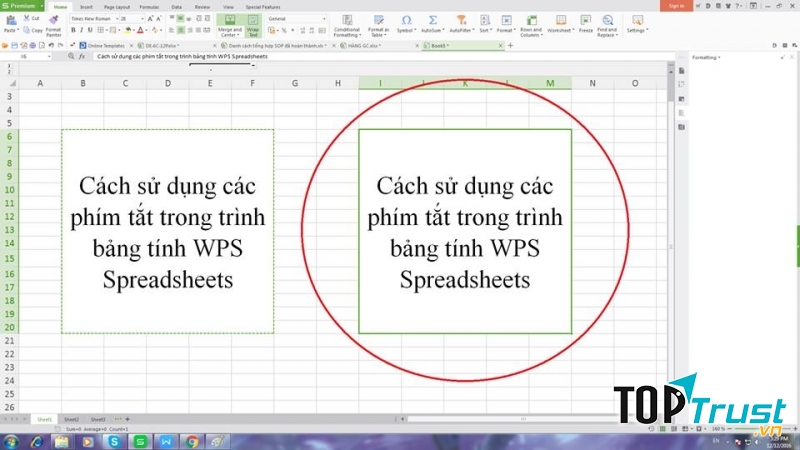Open the Formatting task pane dropdown
Screen dimensions: 800x450
click(706, 58)
